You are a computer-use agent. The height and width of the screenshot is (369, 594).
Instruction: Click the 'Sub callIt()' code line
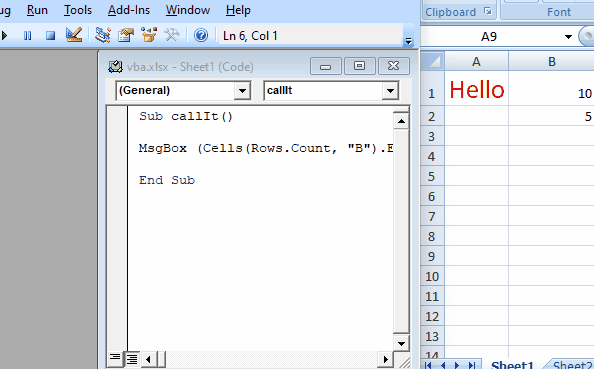pyautogui.click(x=186, y=116)
